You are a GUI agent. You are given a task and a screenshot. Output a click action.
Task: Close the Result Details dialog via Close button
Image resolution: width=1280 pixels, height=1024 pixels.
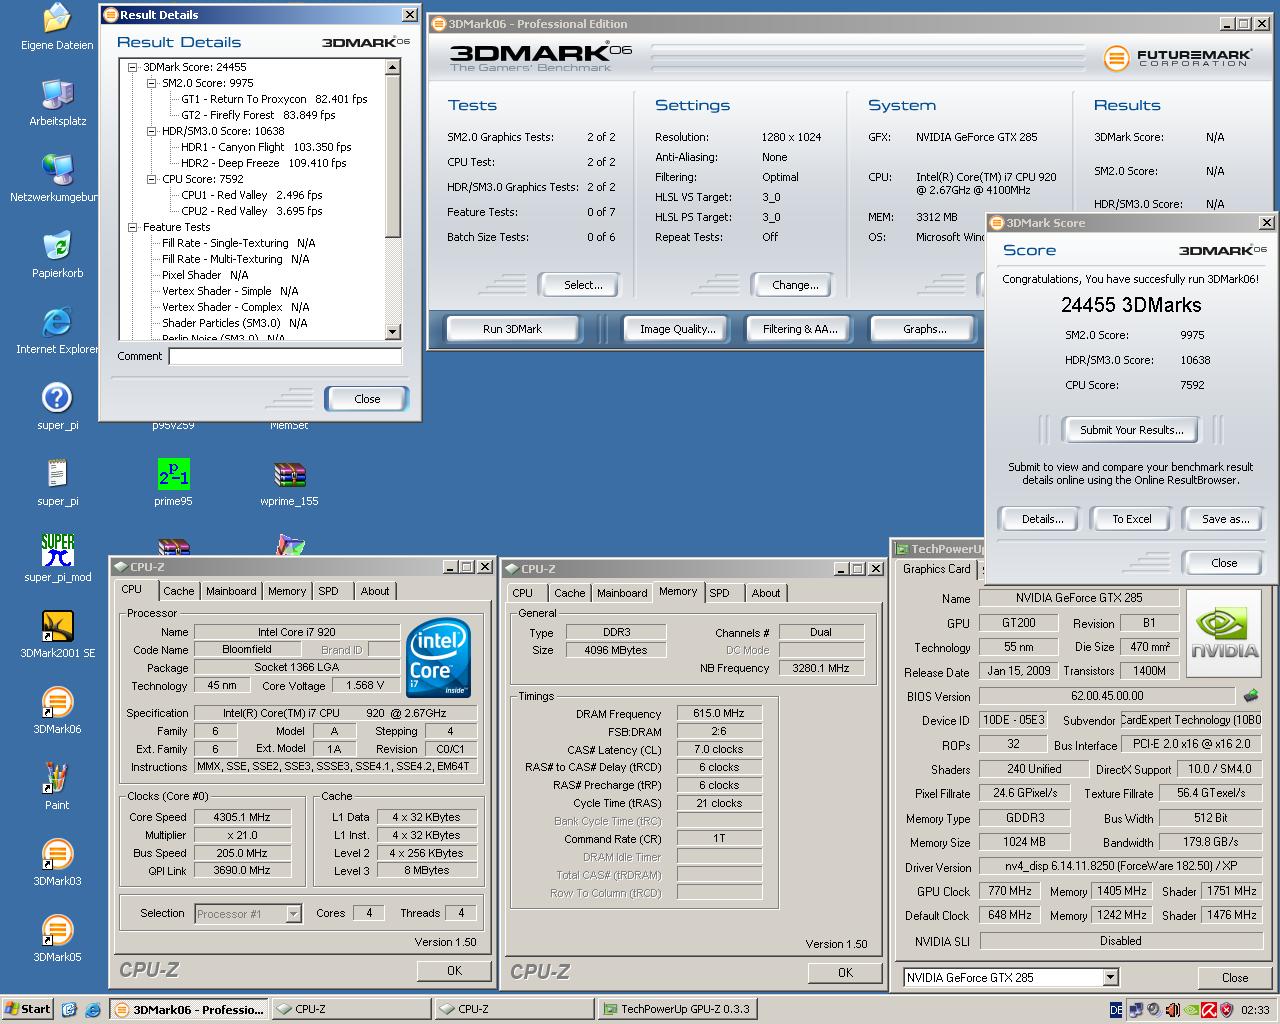point(367,399)
